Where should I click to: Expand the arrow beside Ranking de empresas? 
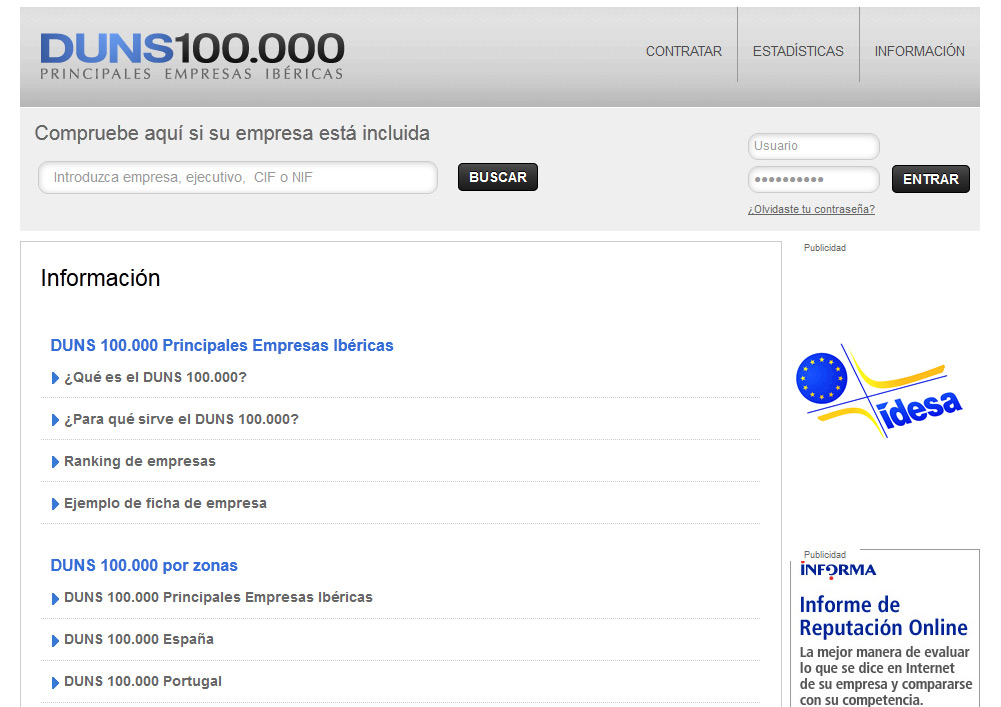[x=55, y=462]
